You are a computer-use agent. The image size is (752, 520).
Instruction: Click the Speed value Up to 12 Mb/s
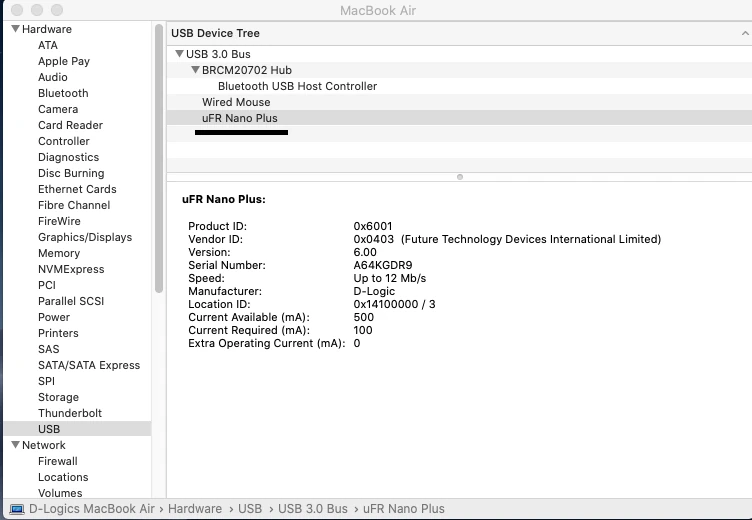click(389, 278)
